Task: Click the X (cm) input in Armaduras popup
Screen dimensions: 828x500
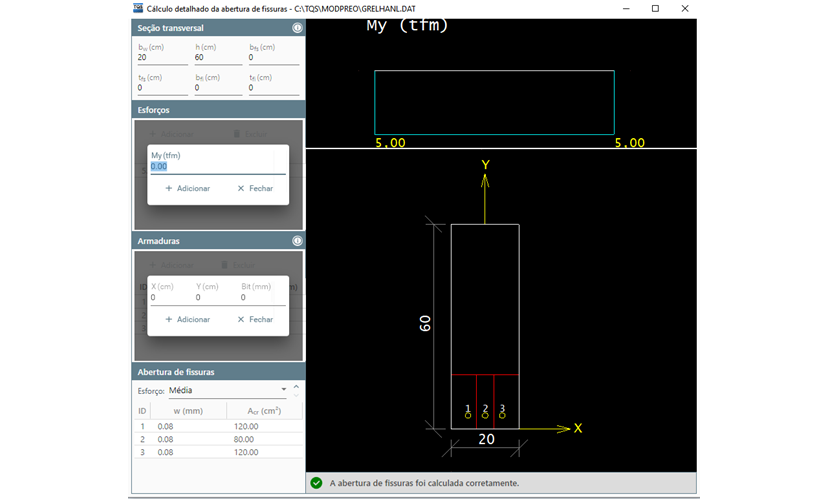Action: click(169, 298)
